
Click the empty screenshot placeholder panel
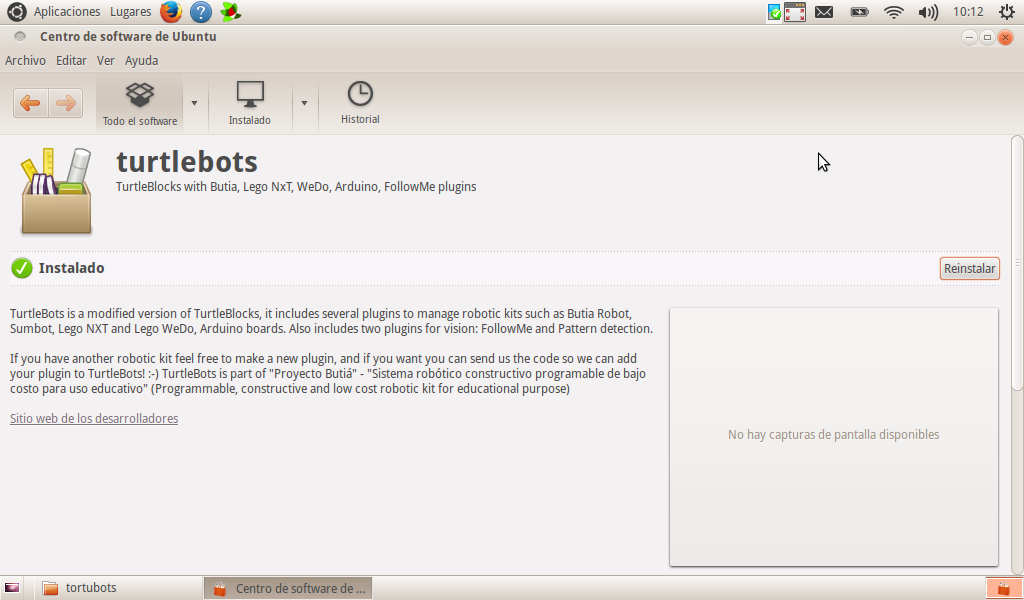(x=833, y=437)
